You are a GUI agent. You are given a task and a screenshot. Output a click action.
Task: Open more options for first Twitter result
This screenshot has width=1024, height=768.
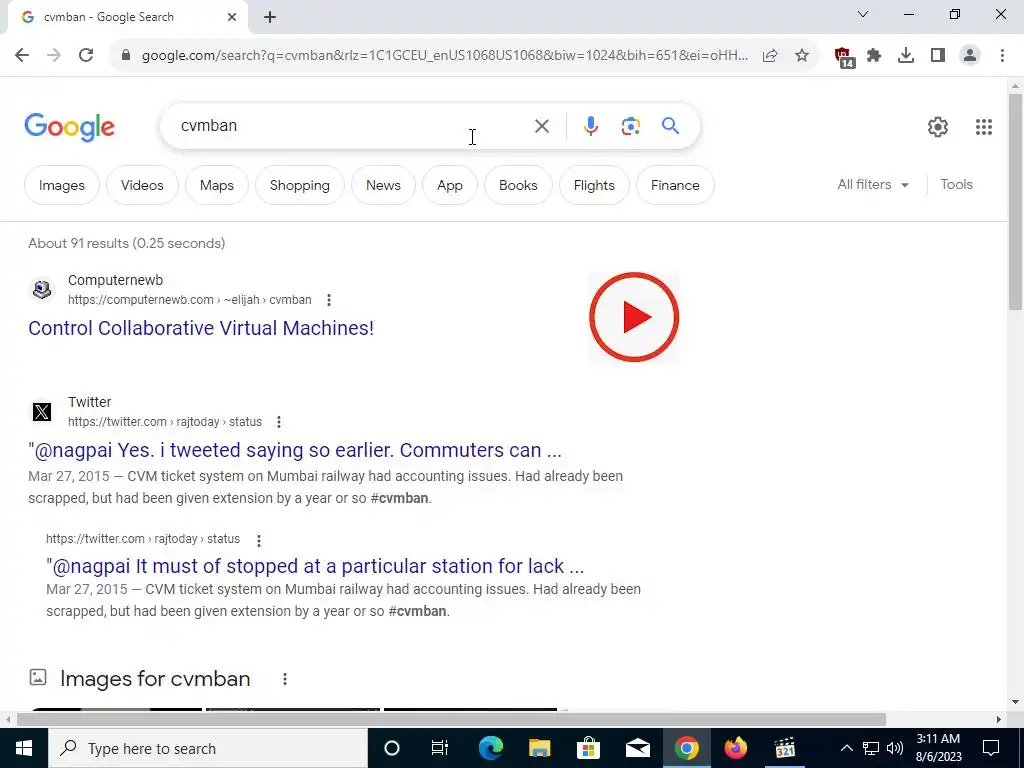279,422
